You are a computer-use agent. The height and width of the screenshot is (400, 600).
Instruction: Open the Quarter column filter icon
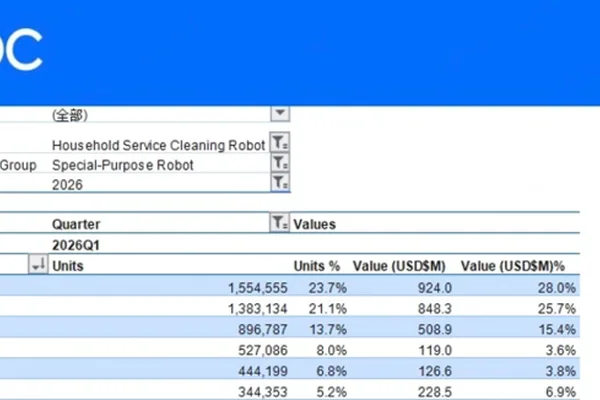280,223
